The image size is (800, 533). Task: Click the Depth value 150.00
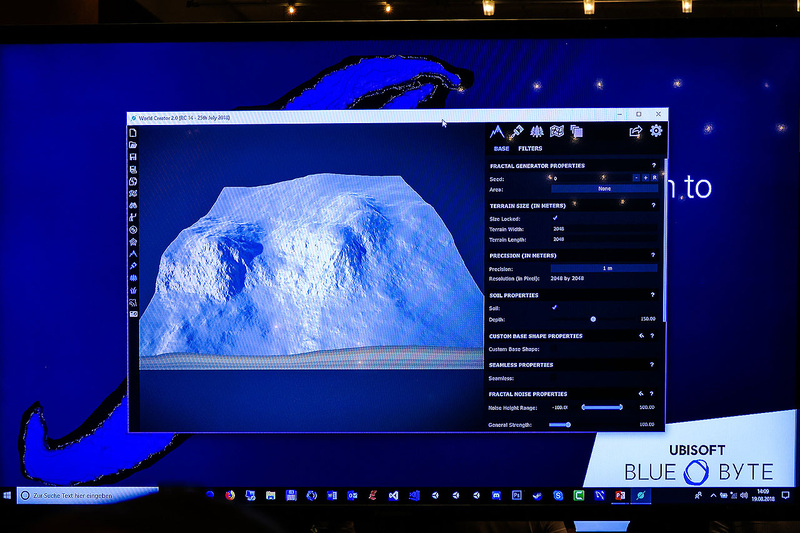tap(648, 319)
